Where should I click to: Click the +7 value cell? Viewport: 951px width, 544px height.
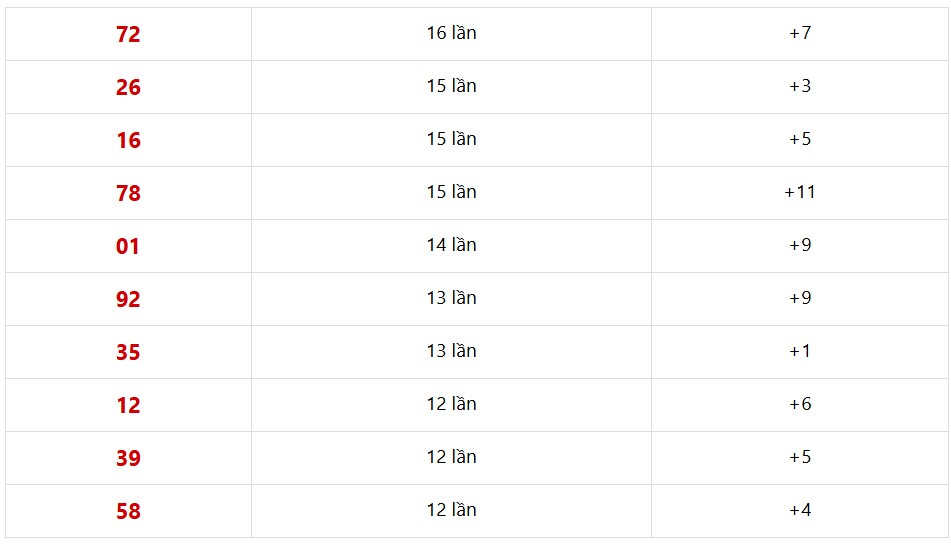(800, 33)
